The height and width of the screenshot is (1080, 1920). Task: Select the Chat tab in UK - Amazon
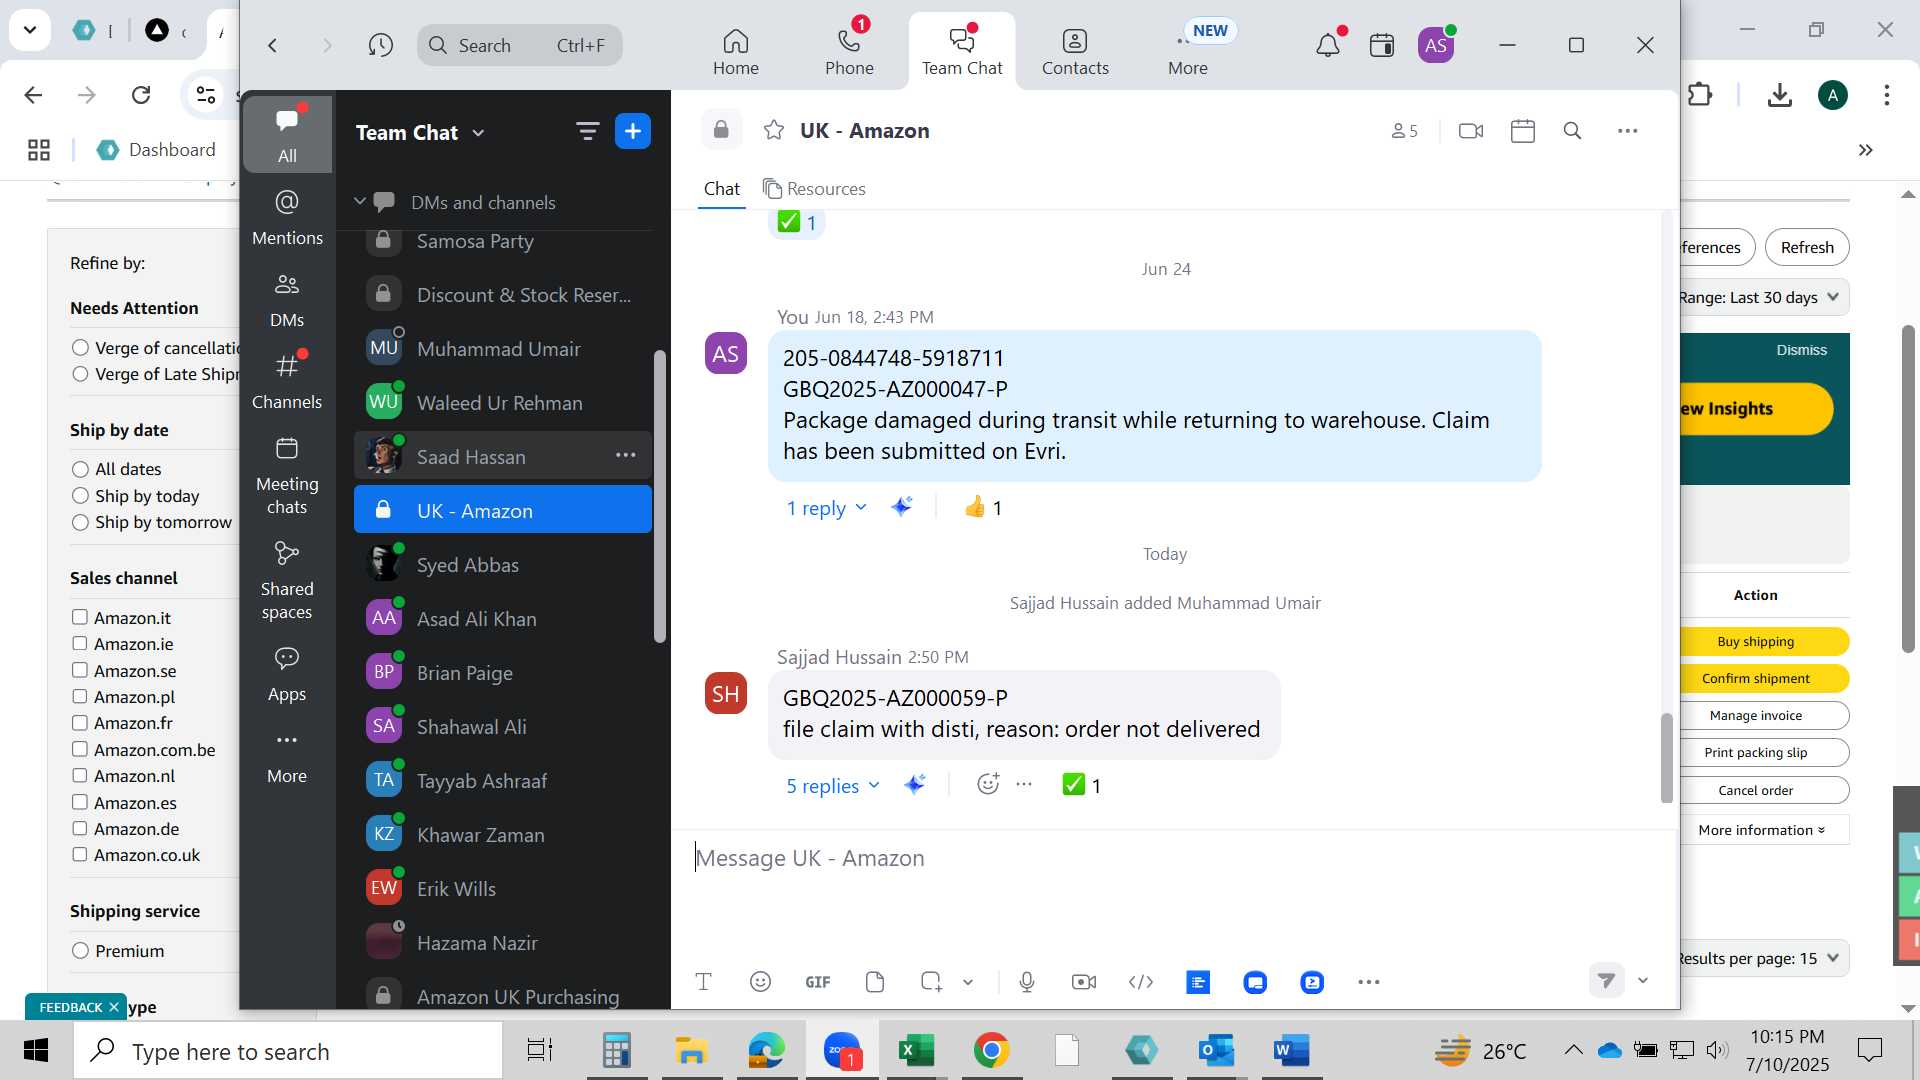(721, 188)
